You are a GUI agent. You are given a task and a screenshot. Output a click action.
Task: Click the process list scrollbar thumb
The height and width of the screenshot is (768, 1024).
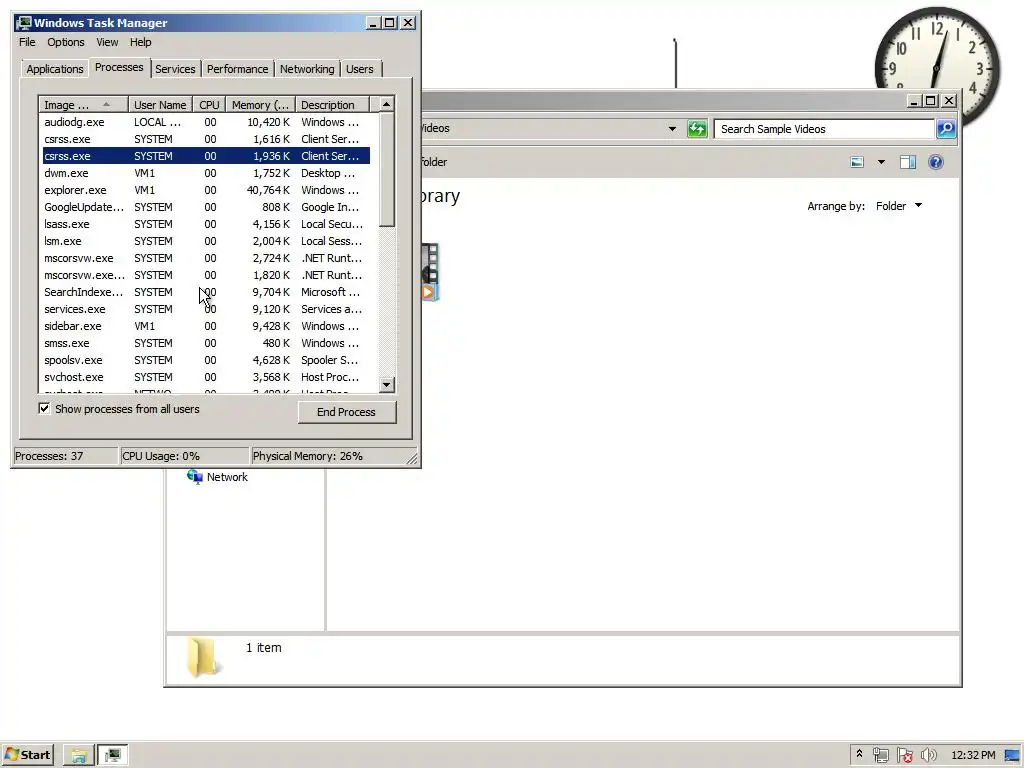[x=387, y=169]
